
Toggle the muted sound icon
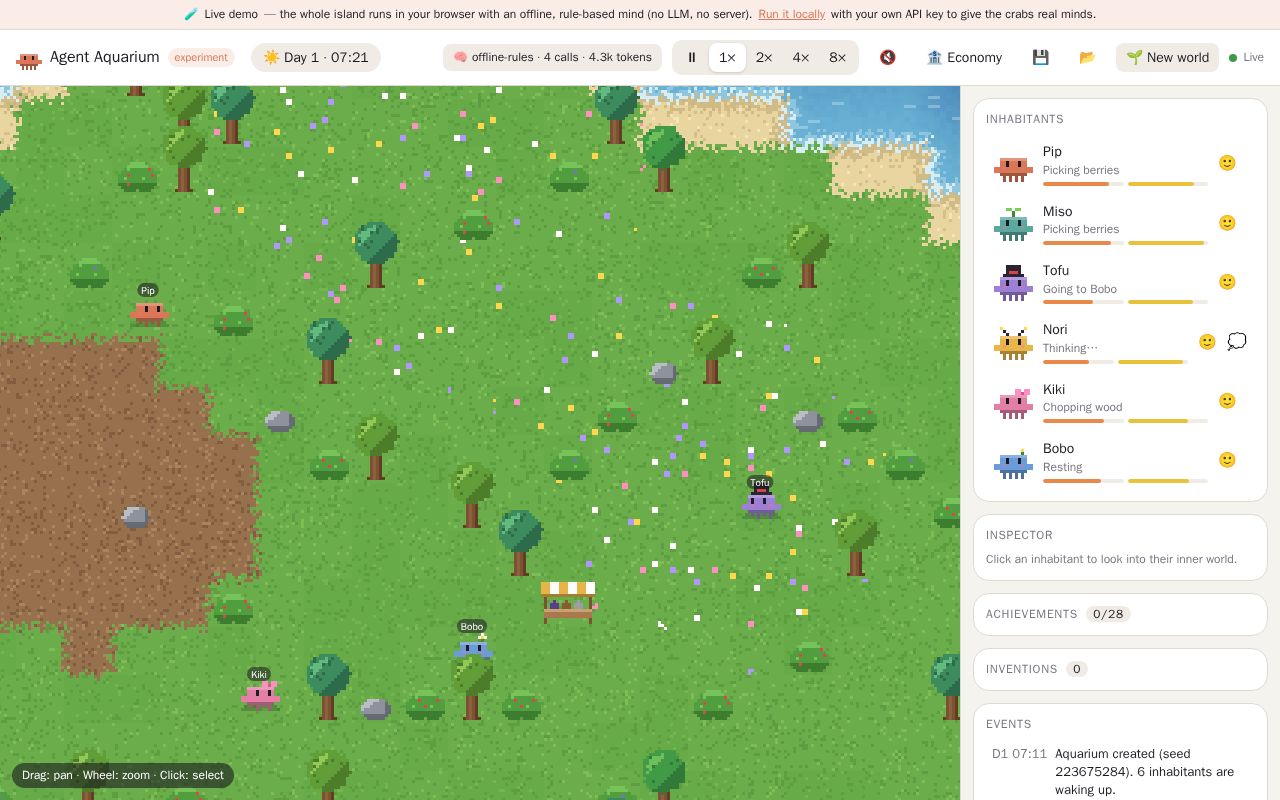click(887, 57)
